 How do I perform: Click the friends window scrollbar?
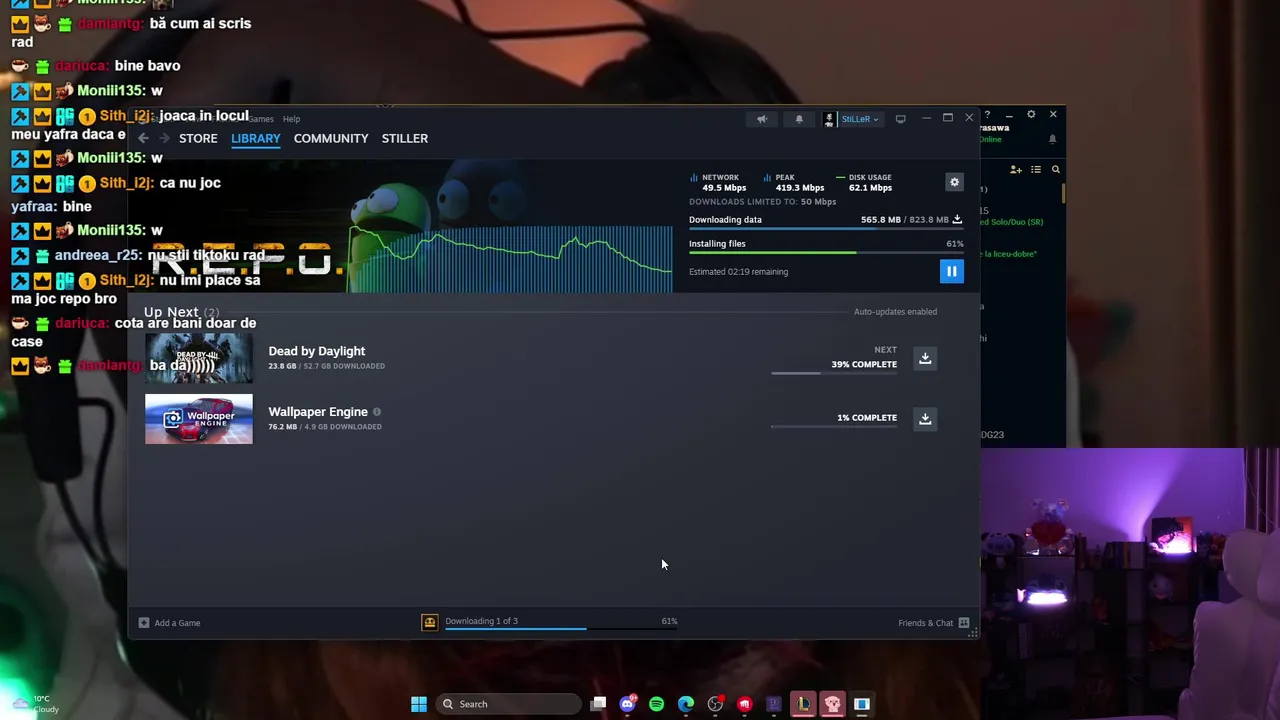coord(1062,193)
